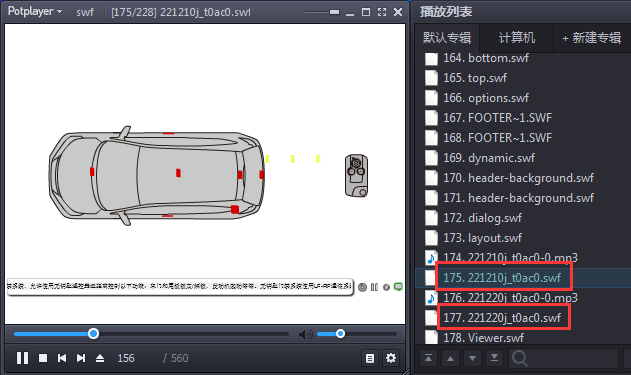Select playlist item 167. FOOTER~1.SWF
The image size is (631, 375).
497,118
